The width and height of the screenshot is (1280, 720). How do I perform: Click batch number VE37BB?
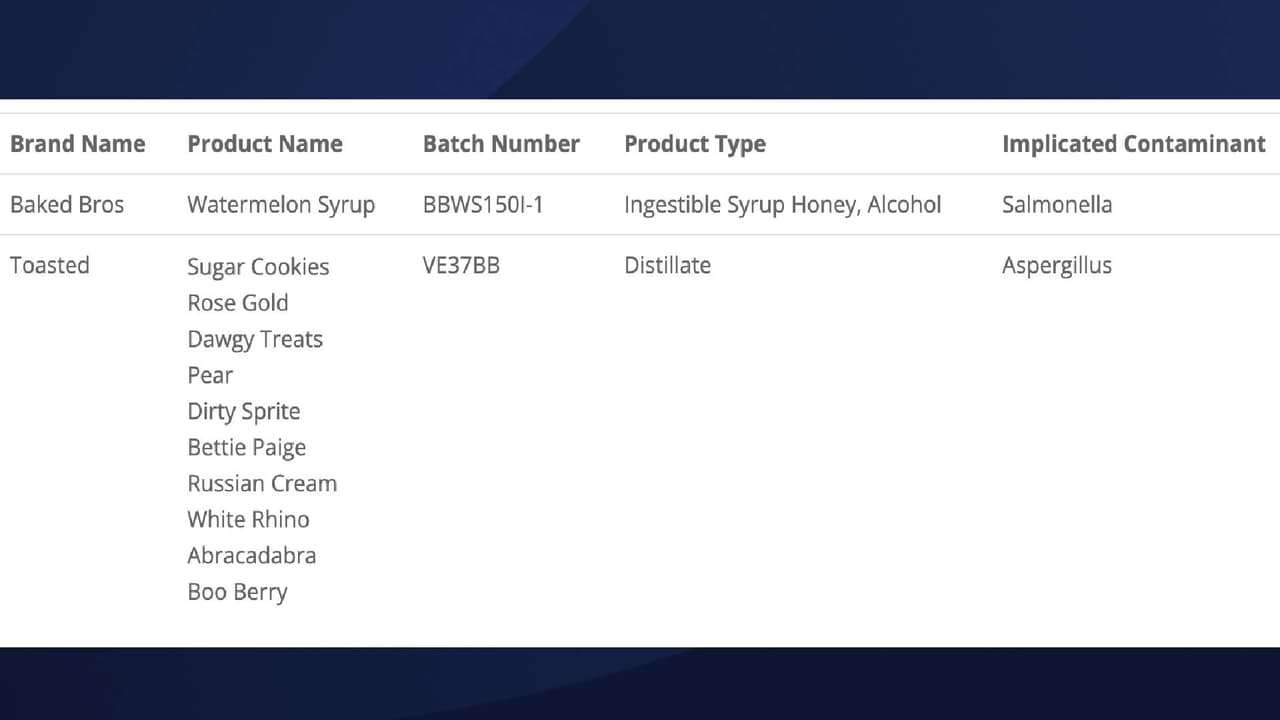pyautogui.click(x=460, y=265)
